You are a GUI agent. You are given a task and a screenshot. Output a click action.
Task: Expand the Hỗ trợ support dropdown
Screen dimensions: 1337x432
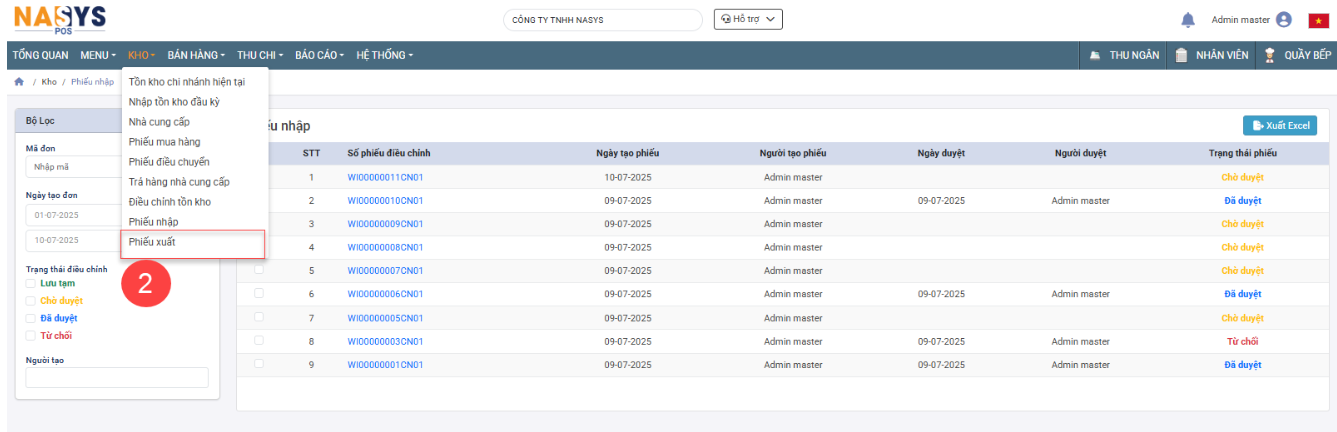click(x=747, y=20)
